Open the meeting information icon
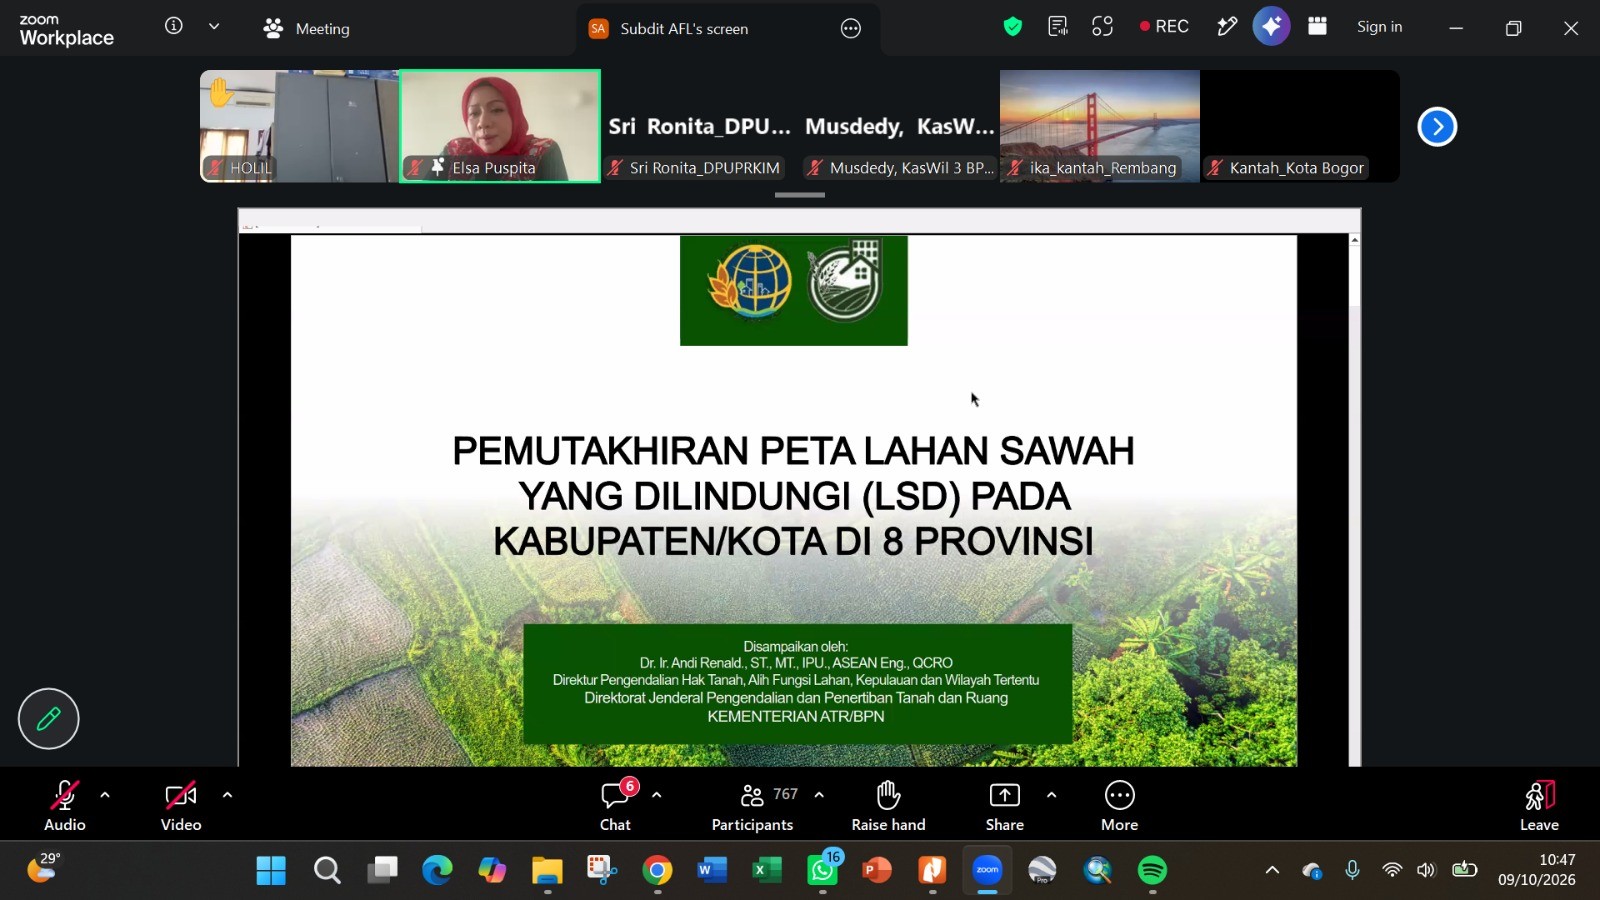Viewport: 1600px width, 900px height. pos(174,27)
